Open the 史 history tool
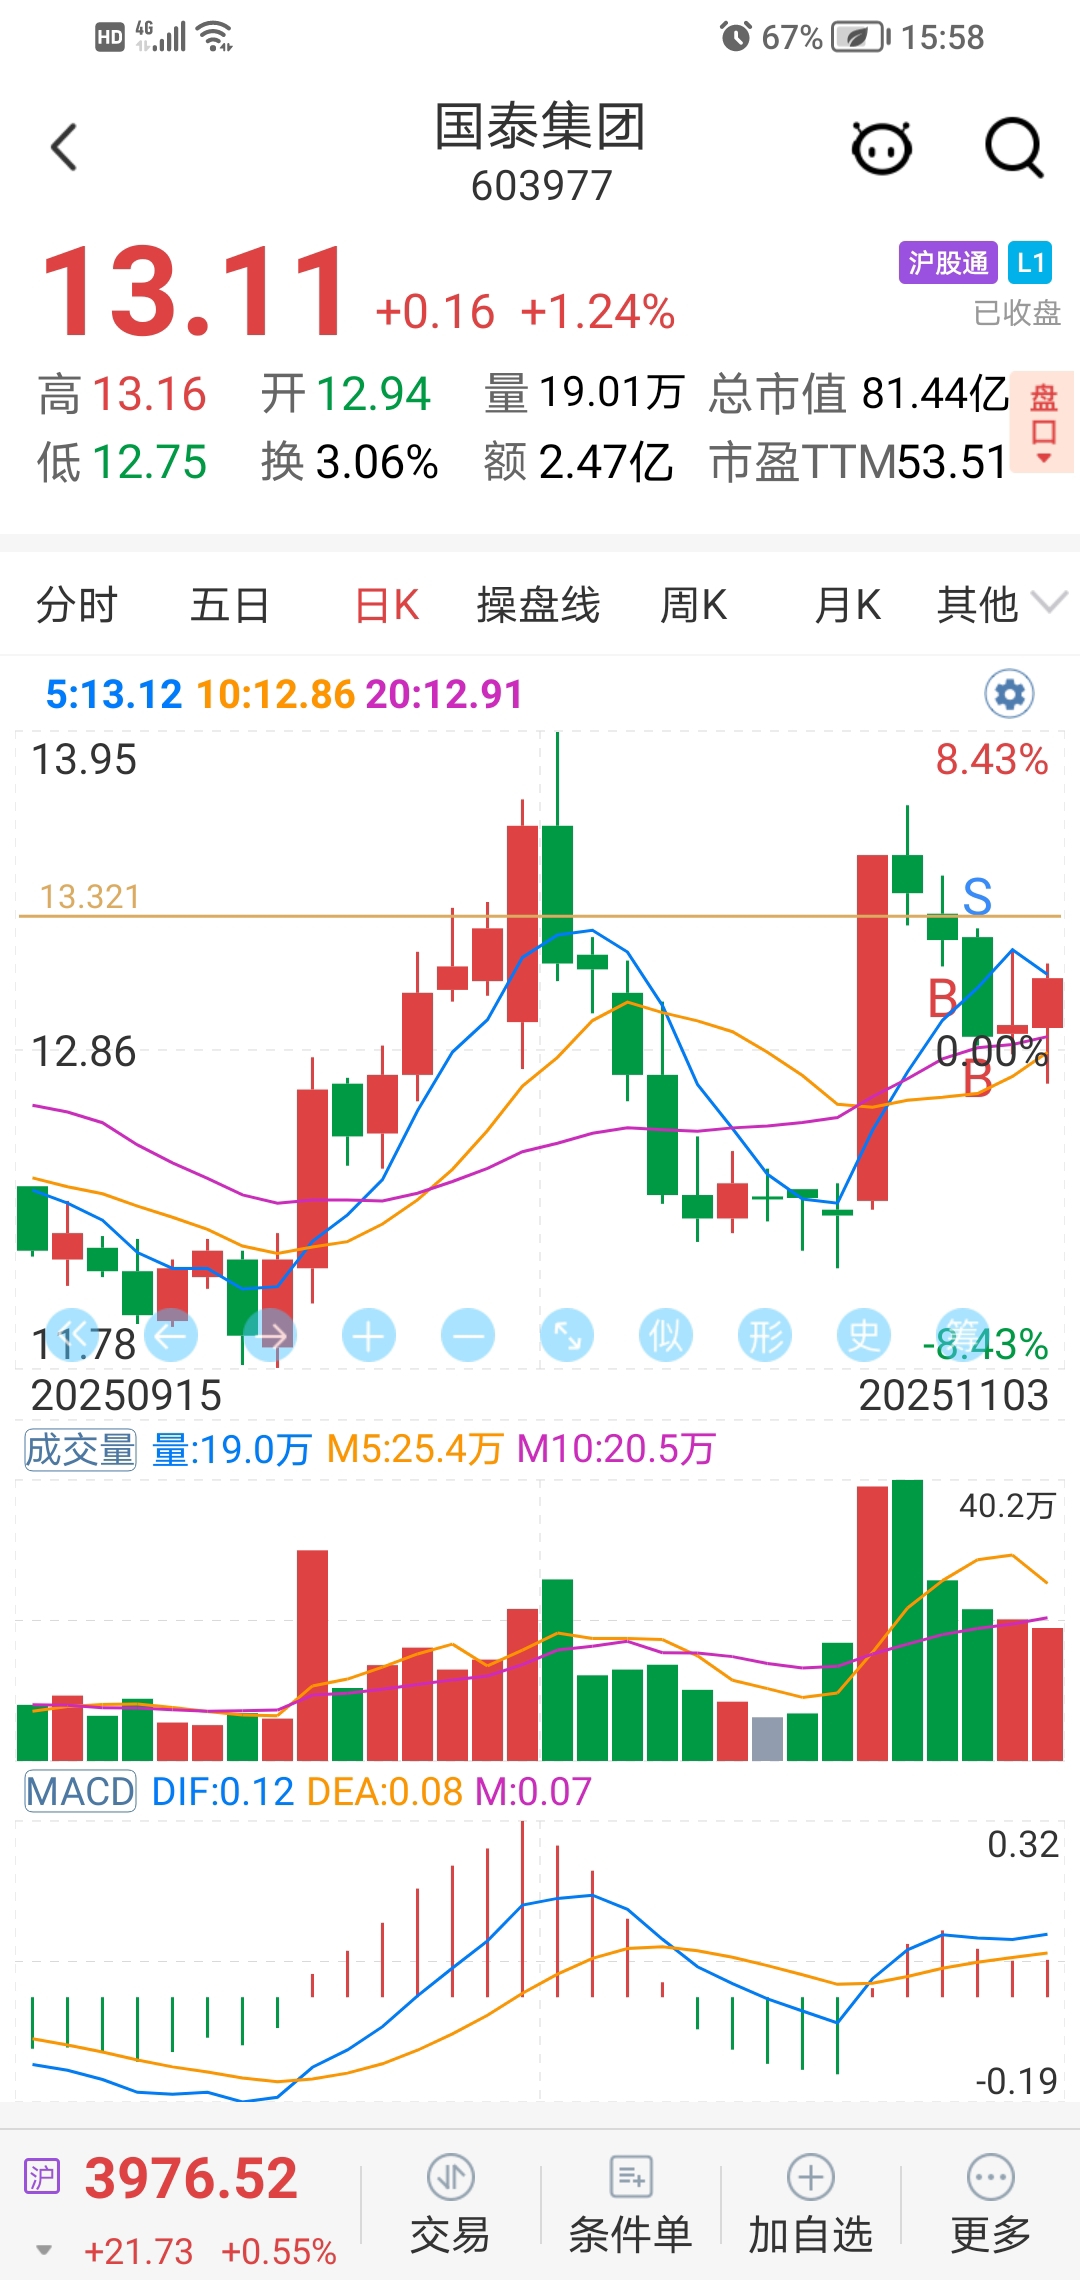Image resolution: width=1080 pixels, height=2280 pixels. (x=864, y=1335)
